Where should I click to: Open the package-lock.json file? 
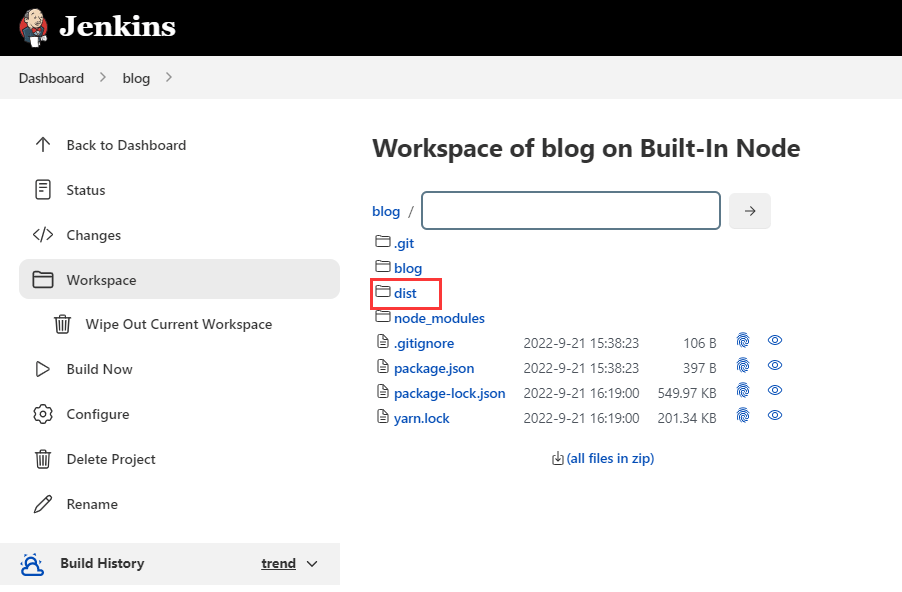click(449, 393)
